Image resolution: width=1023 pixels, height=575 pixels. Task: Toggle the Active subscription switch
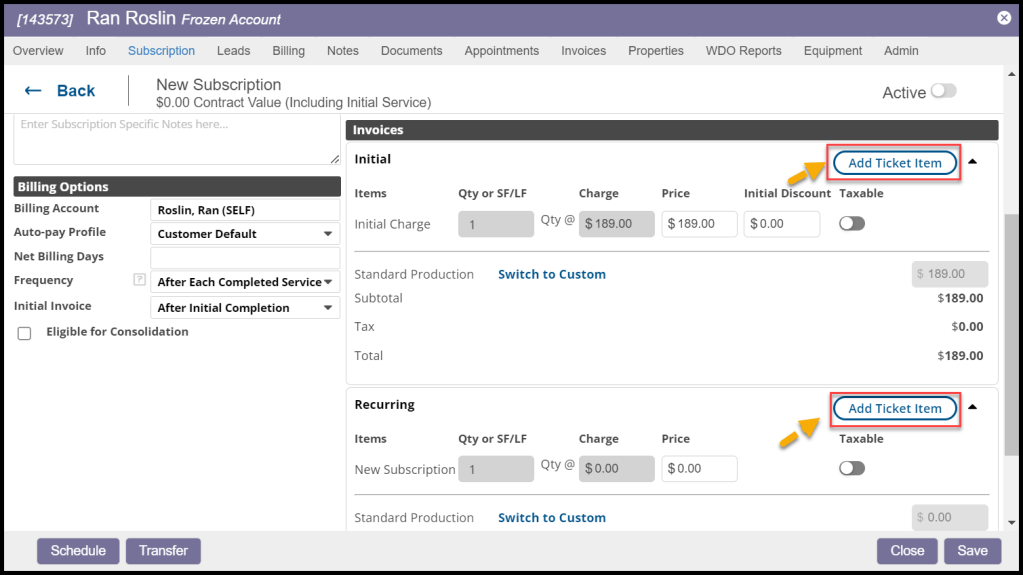942,91
